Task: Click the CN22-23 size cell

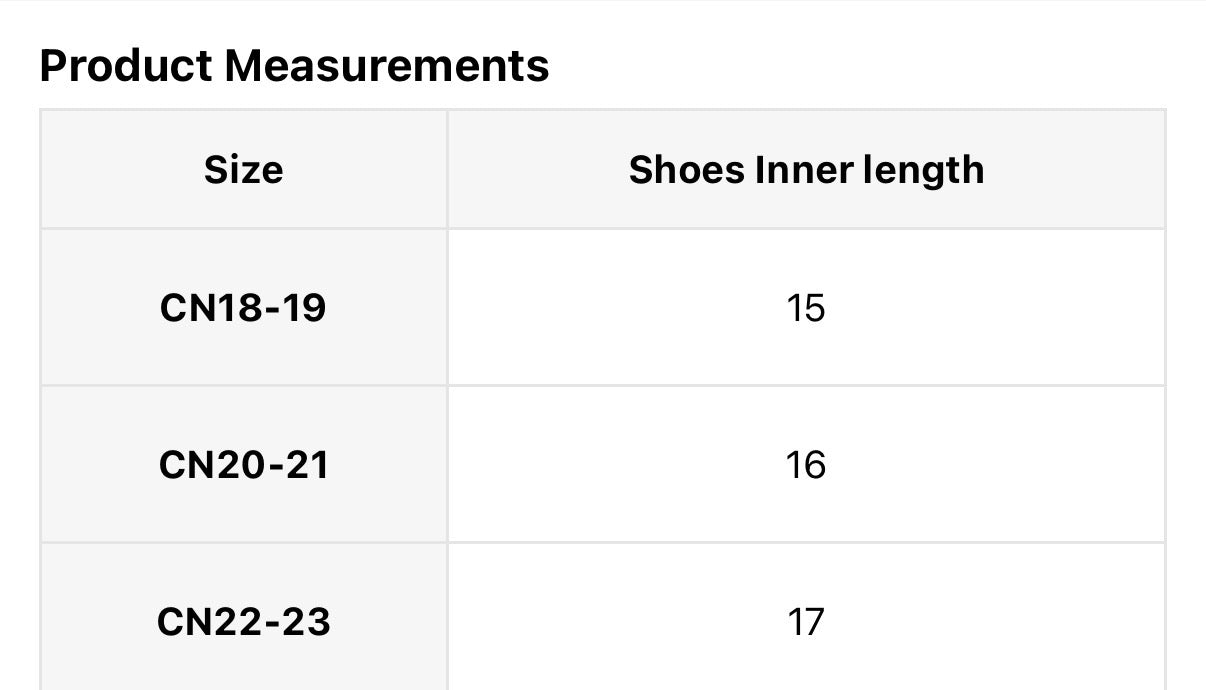Action: 243,622
